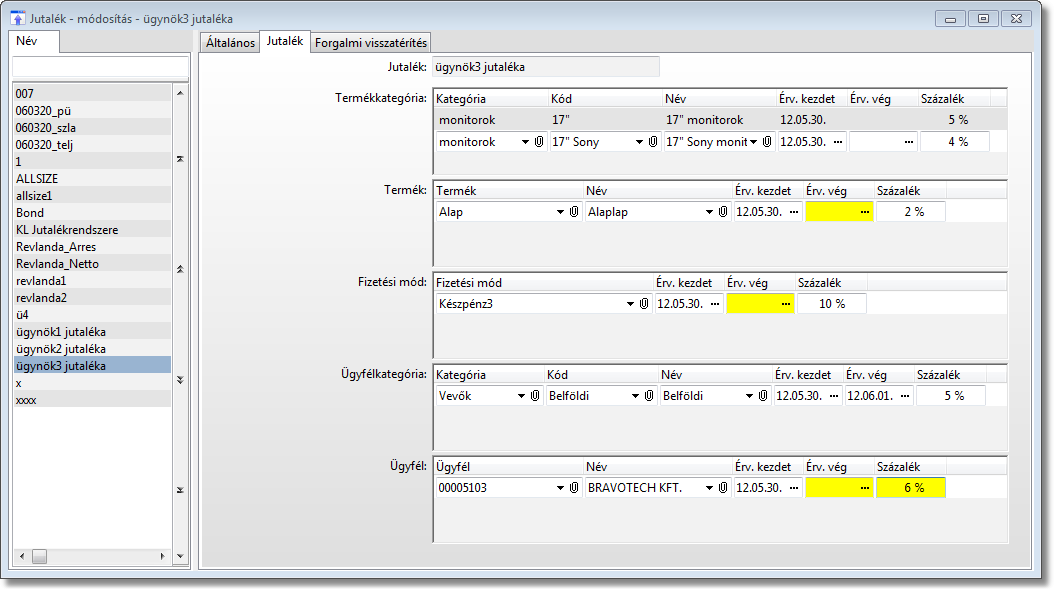
Task: Expand Készpénz3 payment mode dropdown
Action: click(630, 304)
